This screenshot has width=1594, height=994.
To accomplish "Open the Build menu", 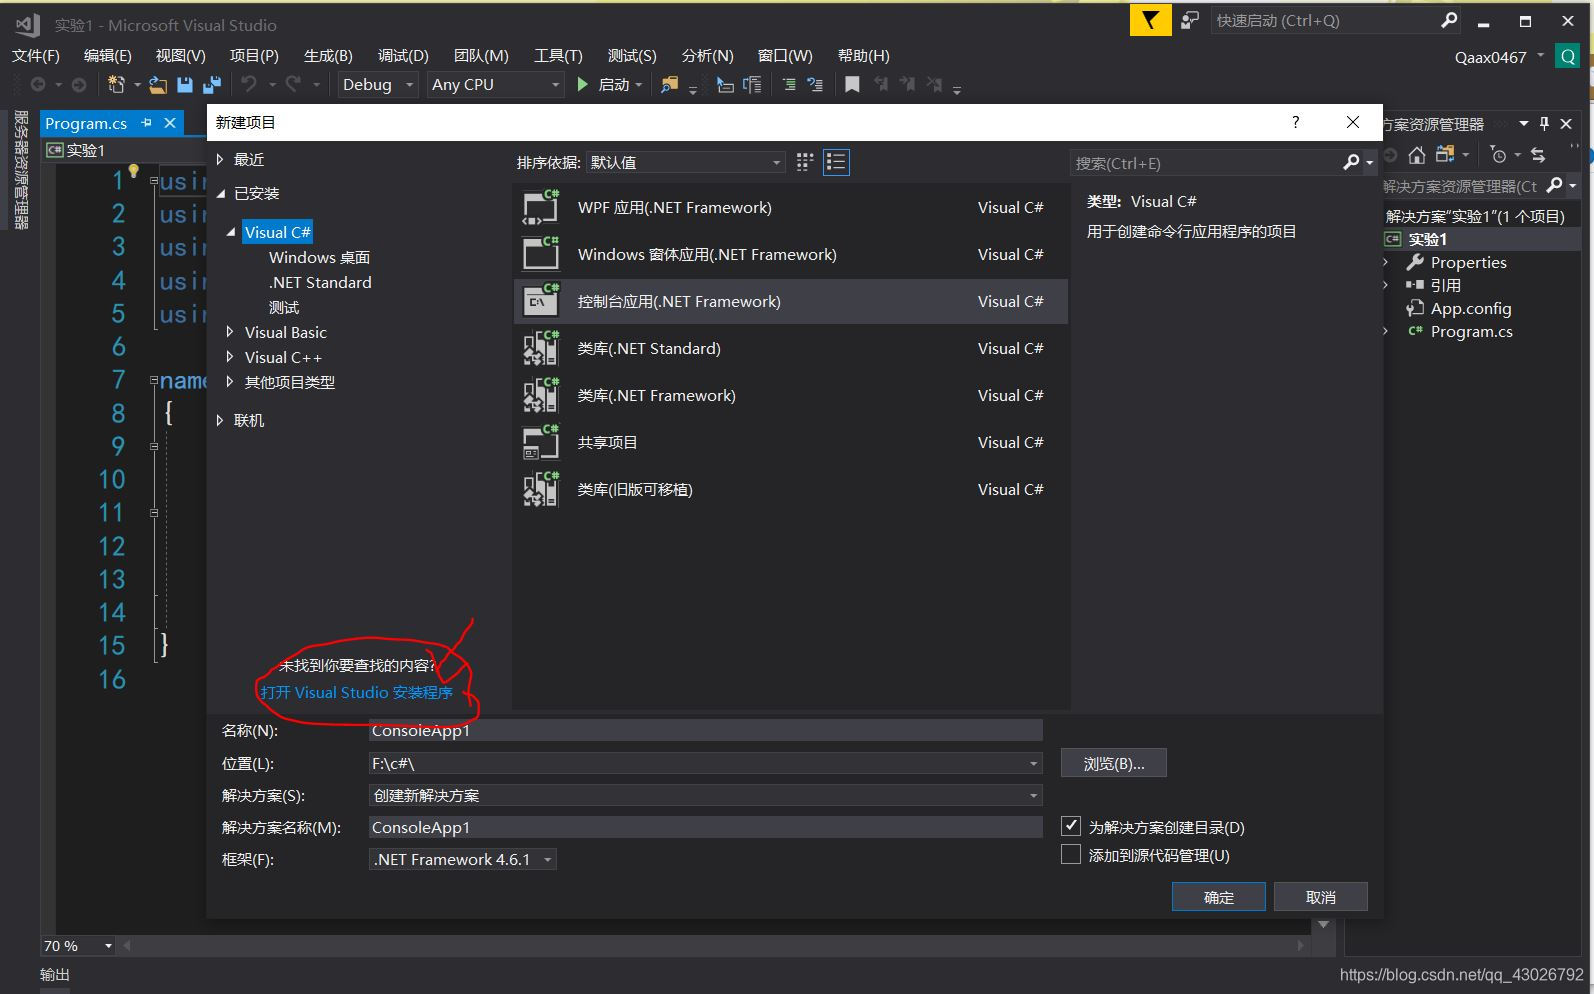I will [x=328, y=56].
